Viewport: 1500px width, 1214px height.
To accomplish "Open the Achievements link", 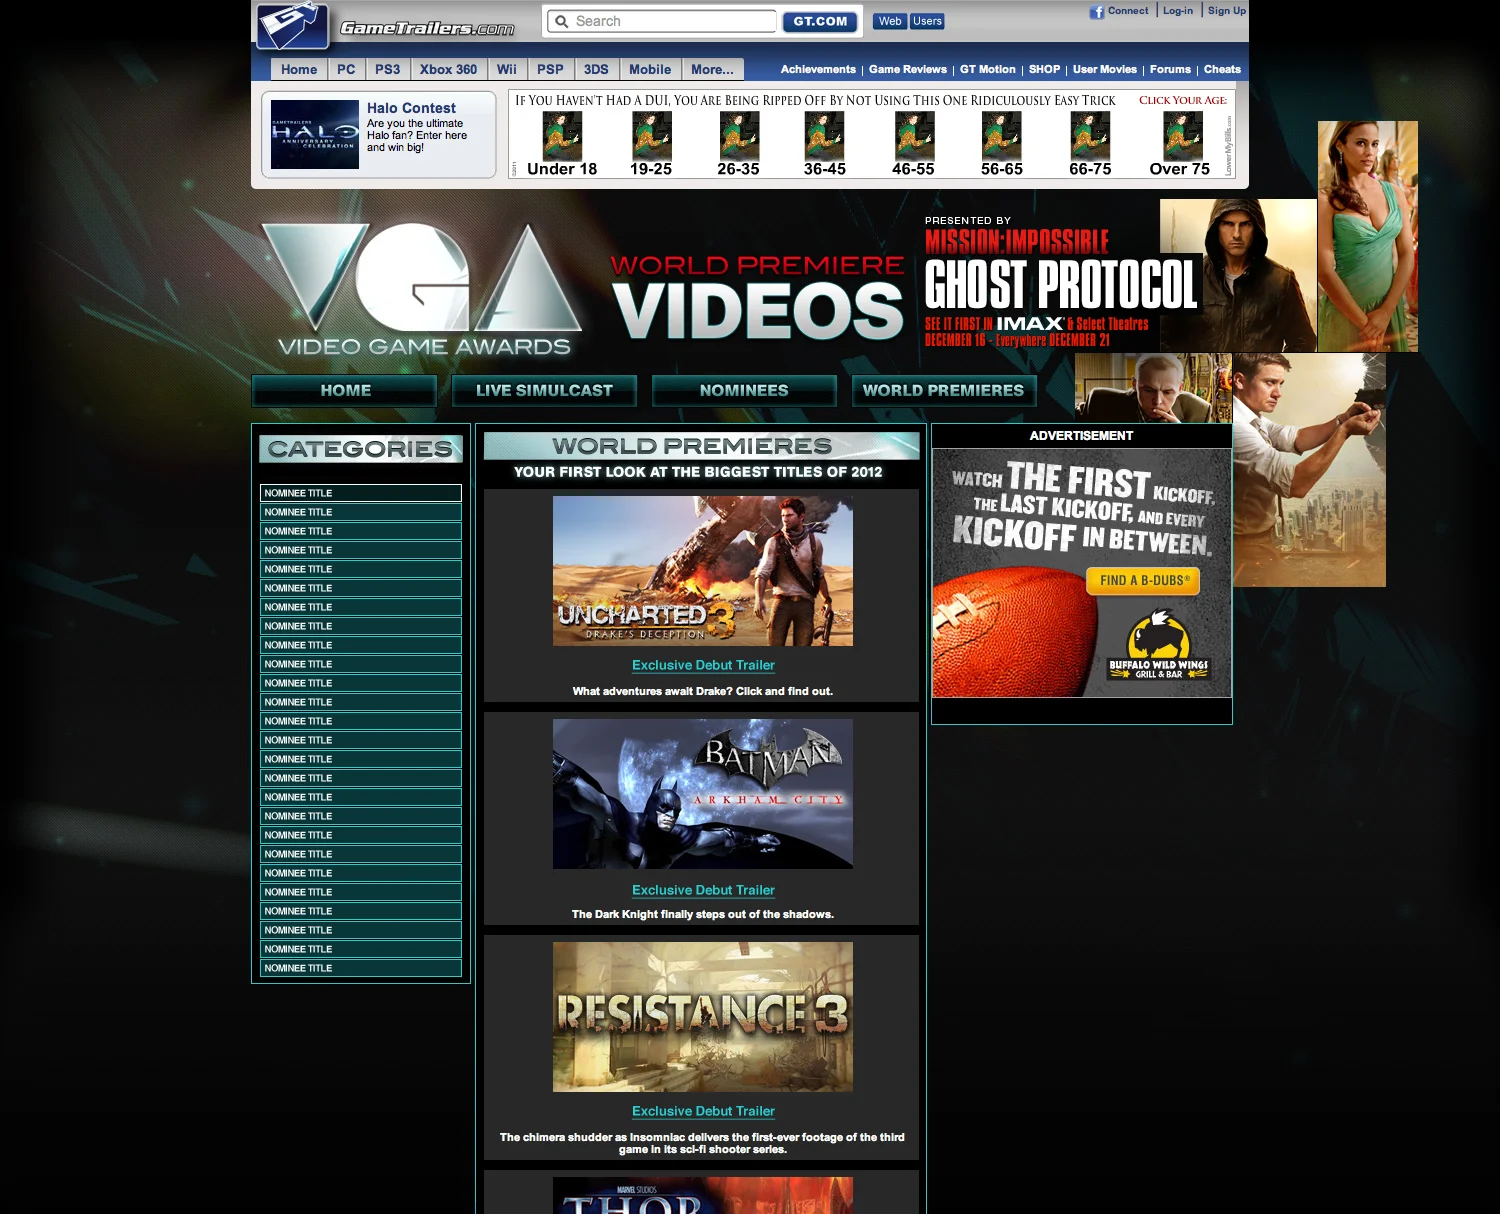I will 818,69.
